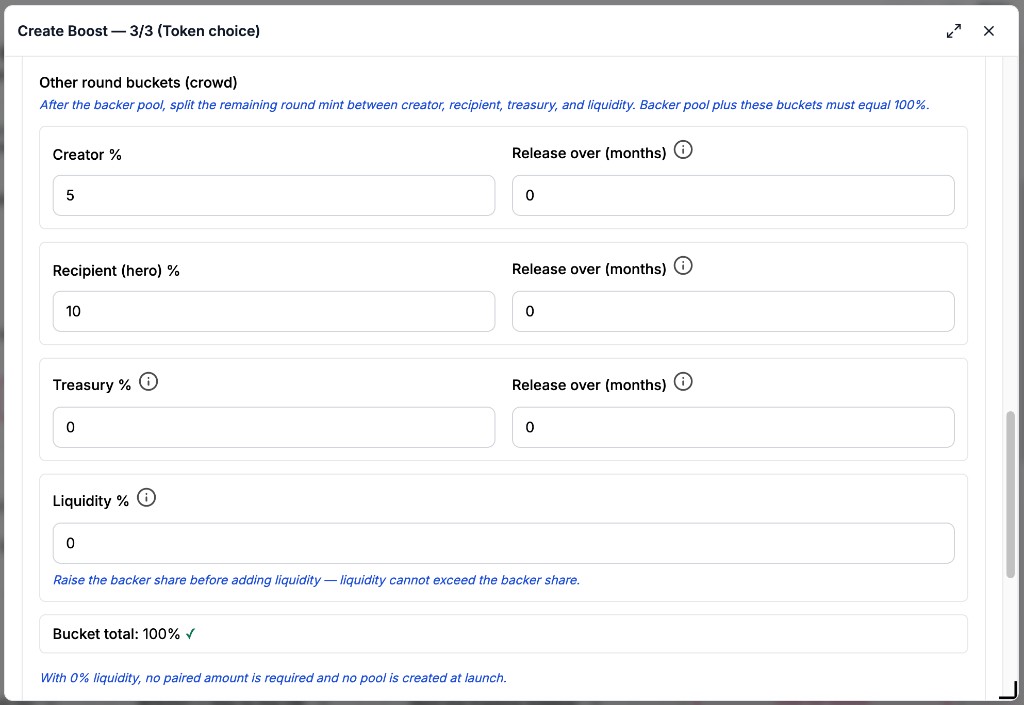Screen dimensions: 1024x705
Task: Click the green checkmark beside bucket total
Action: point(190,634)
